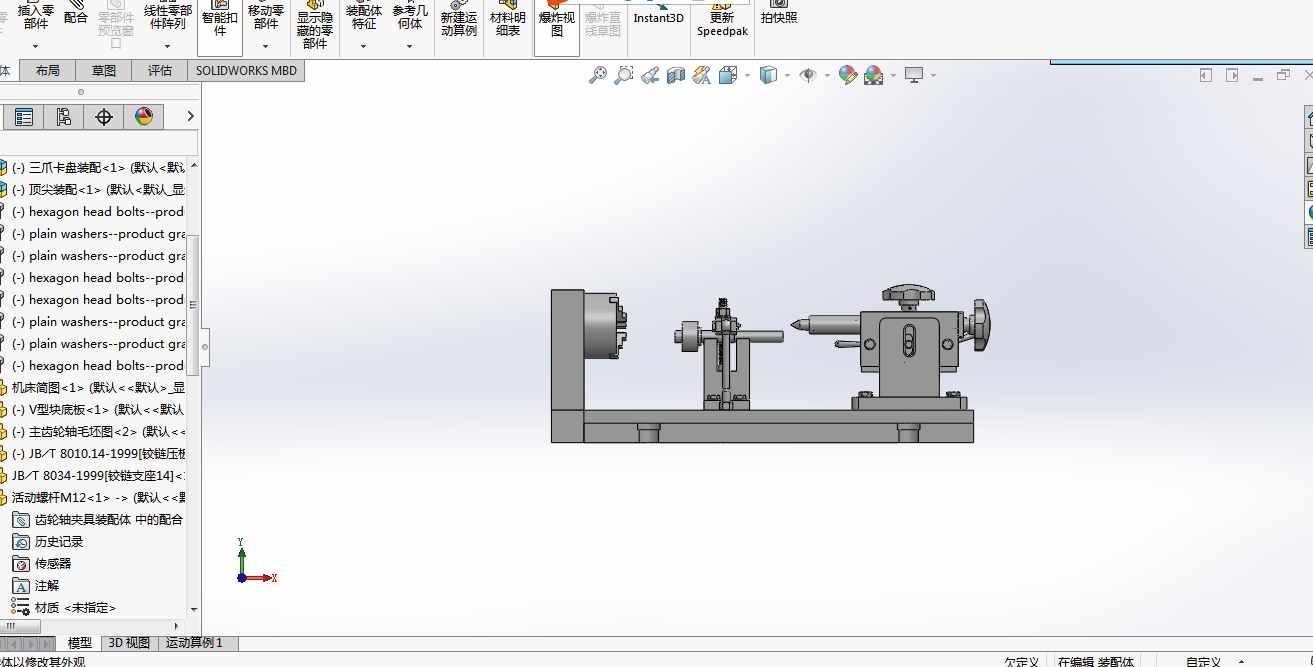Screen dimensions: 1313x667
Task: Open the 线性零部件阵列 dropdown arrow
Action: pyautogui.click(x=167, y=46)
